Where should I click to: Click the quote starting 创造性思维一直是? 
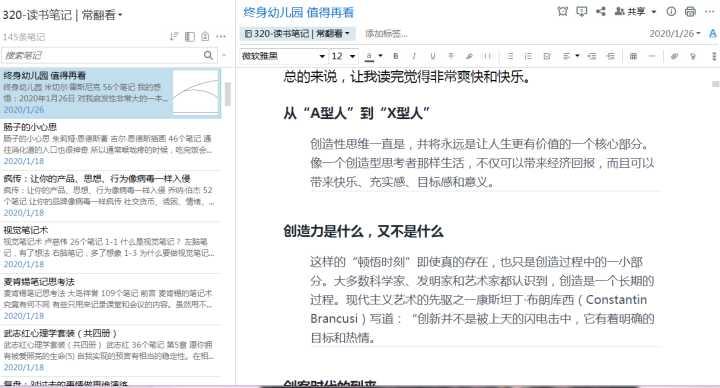pos(482,163)
